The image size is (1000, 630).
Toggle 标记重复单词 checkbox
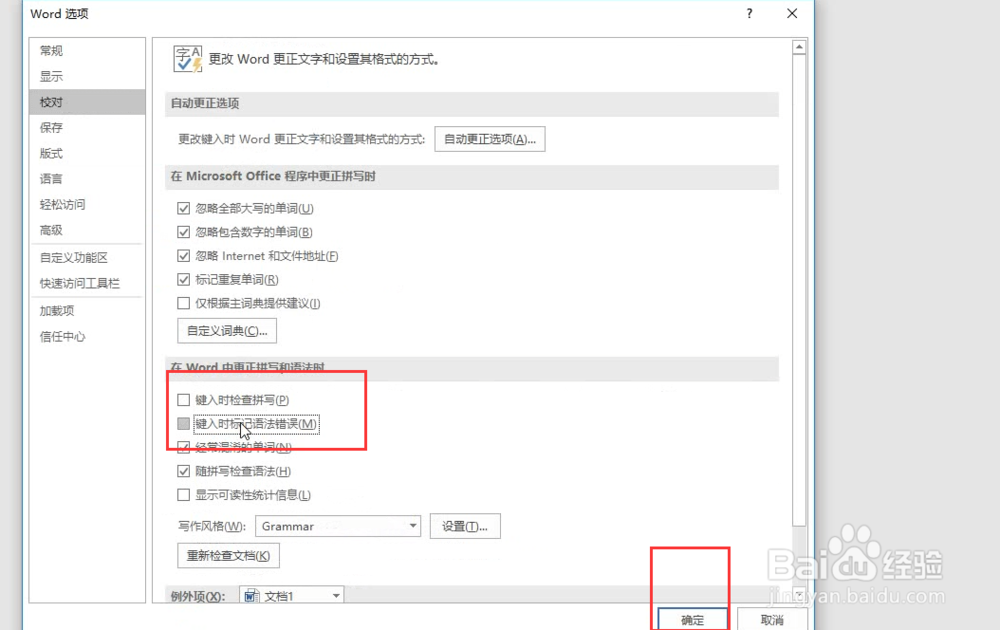point(184,279)
